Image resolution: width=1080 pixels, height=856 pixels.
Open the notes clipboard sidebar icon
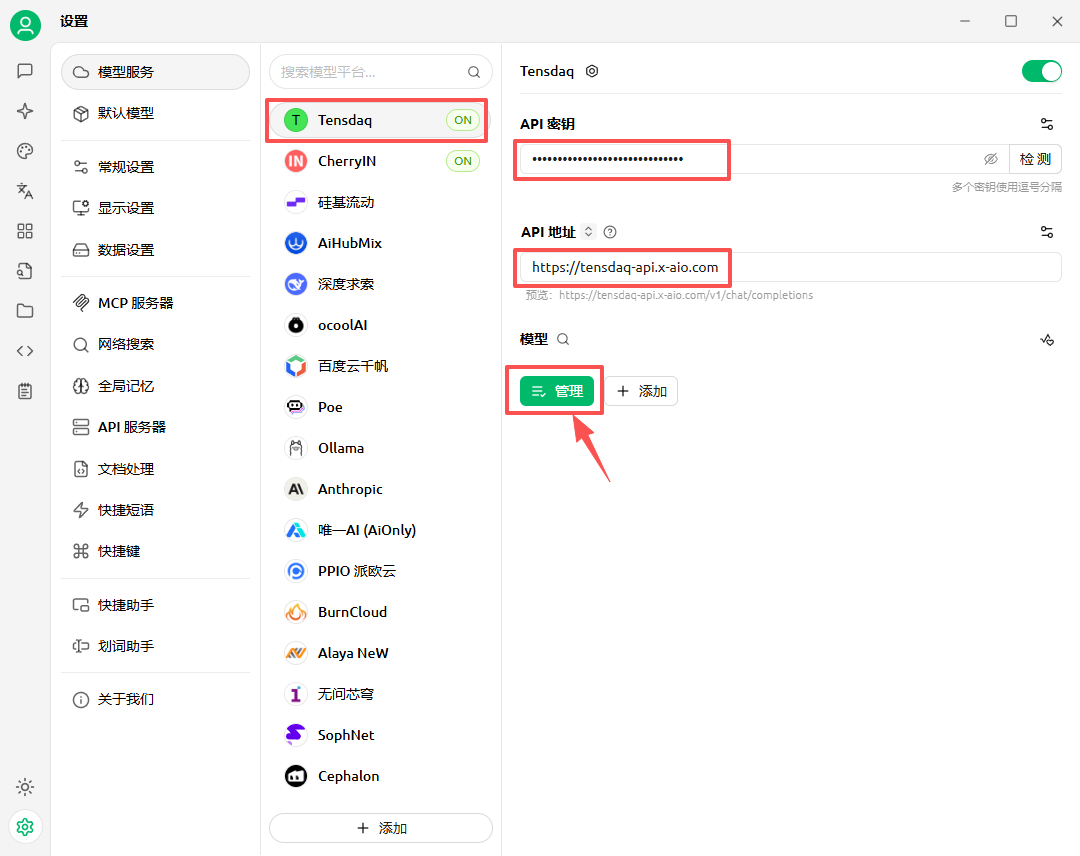[x=25, y=391]
